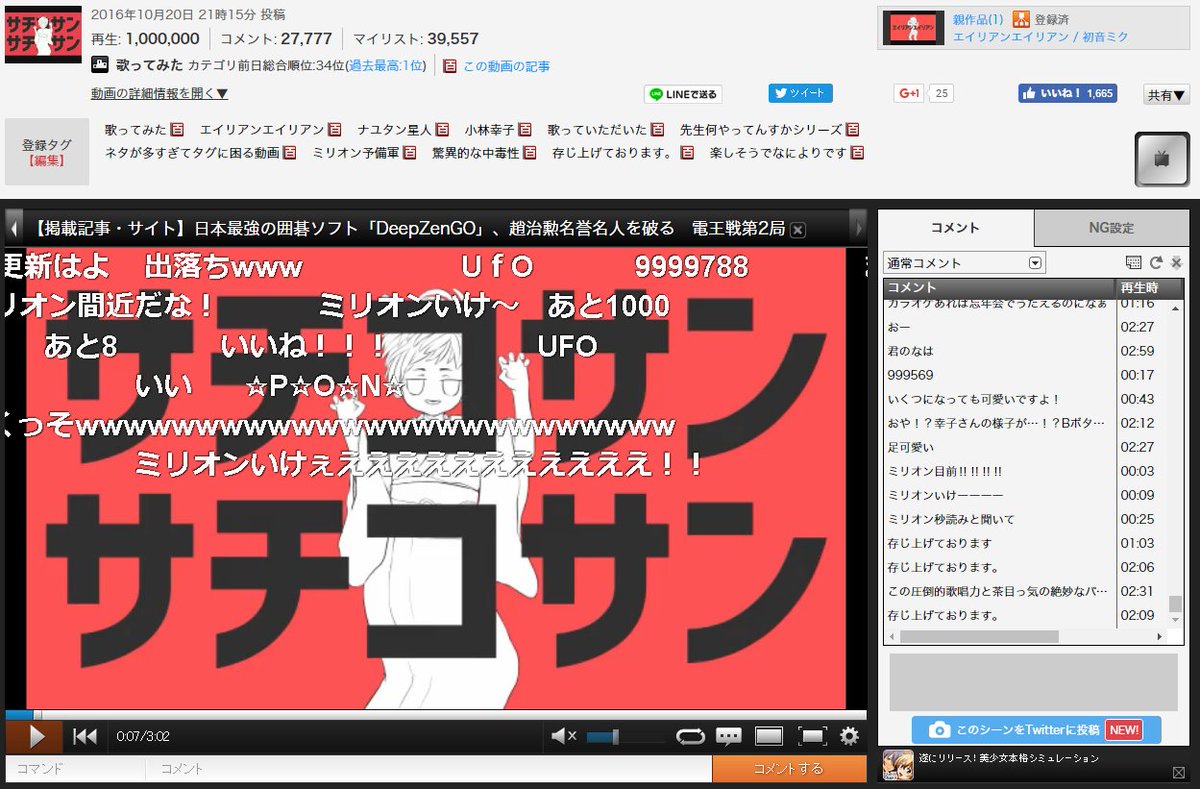Focus the コメント input field
This screenshot has width=1200, height=789.
point(429,768)
